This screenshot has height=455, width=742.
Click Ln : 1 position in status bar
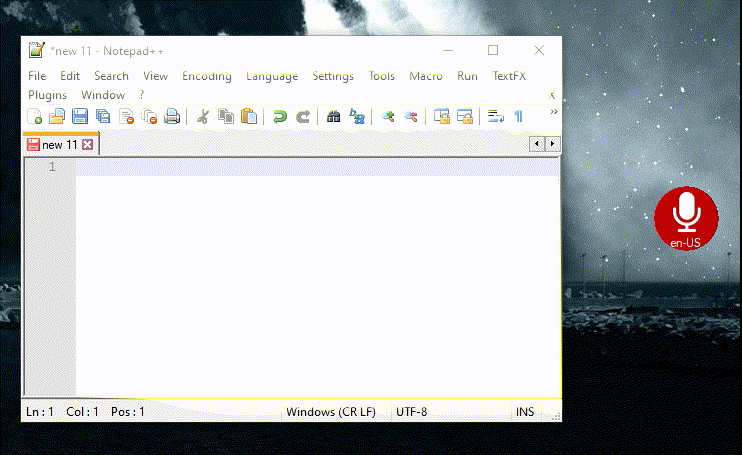click(40, 412)
